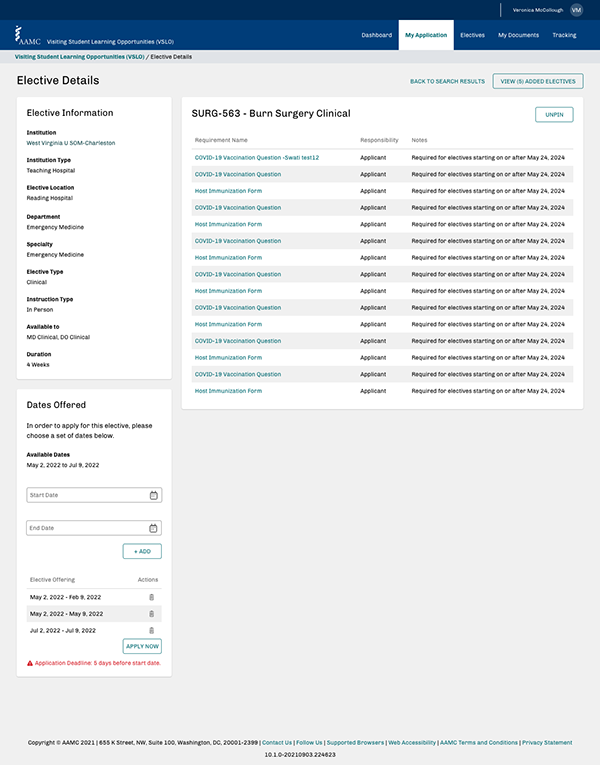Click the Requirement Name column header

(x=221, y=140)
